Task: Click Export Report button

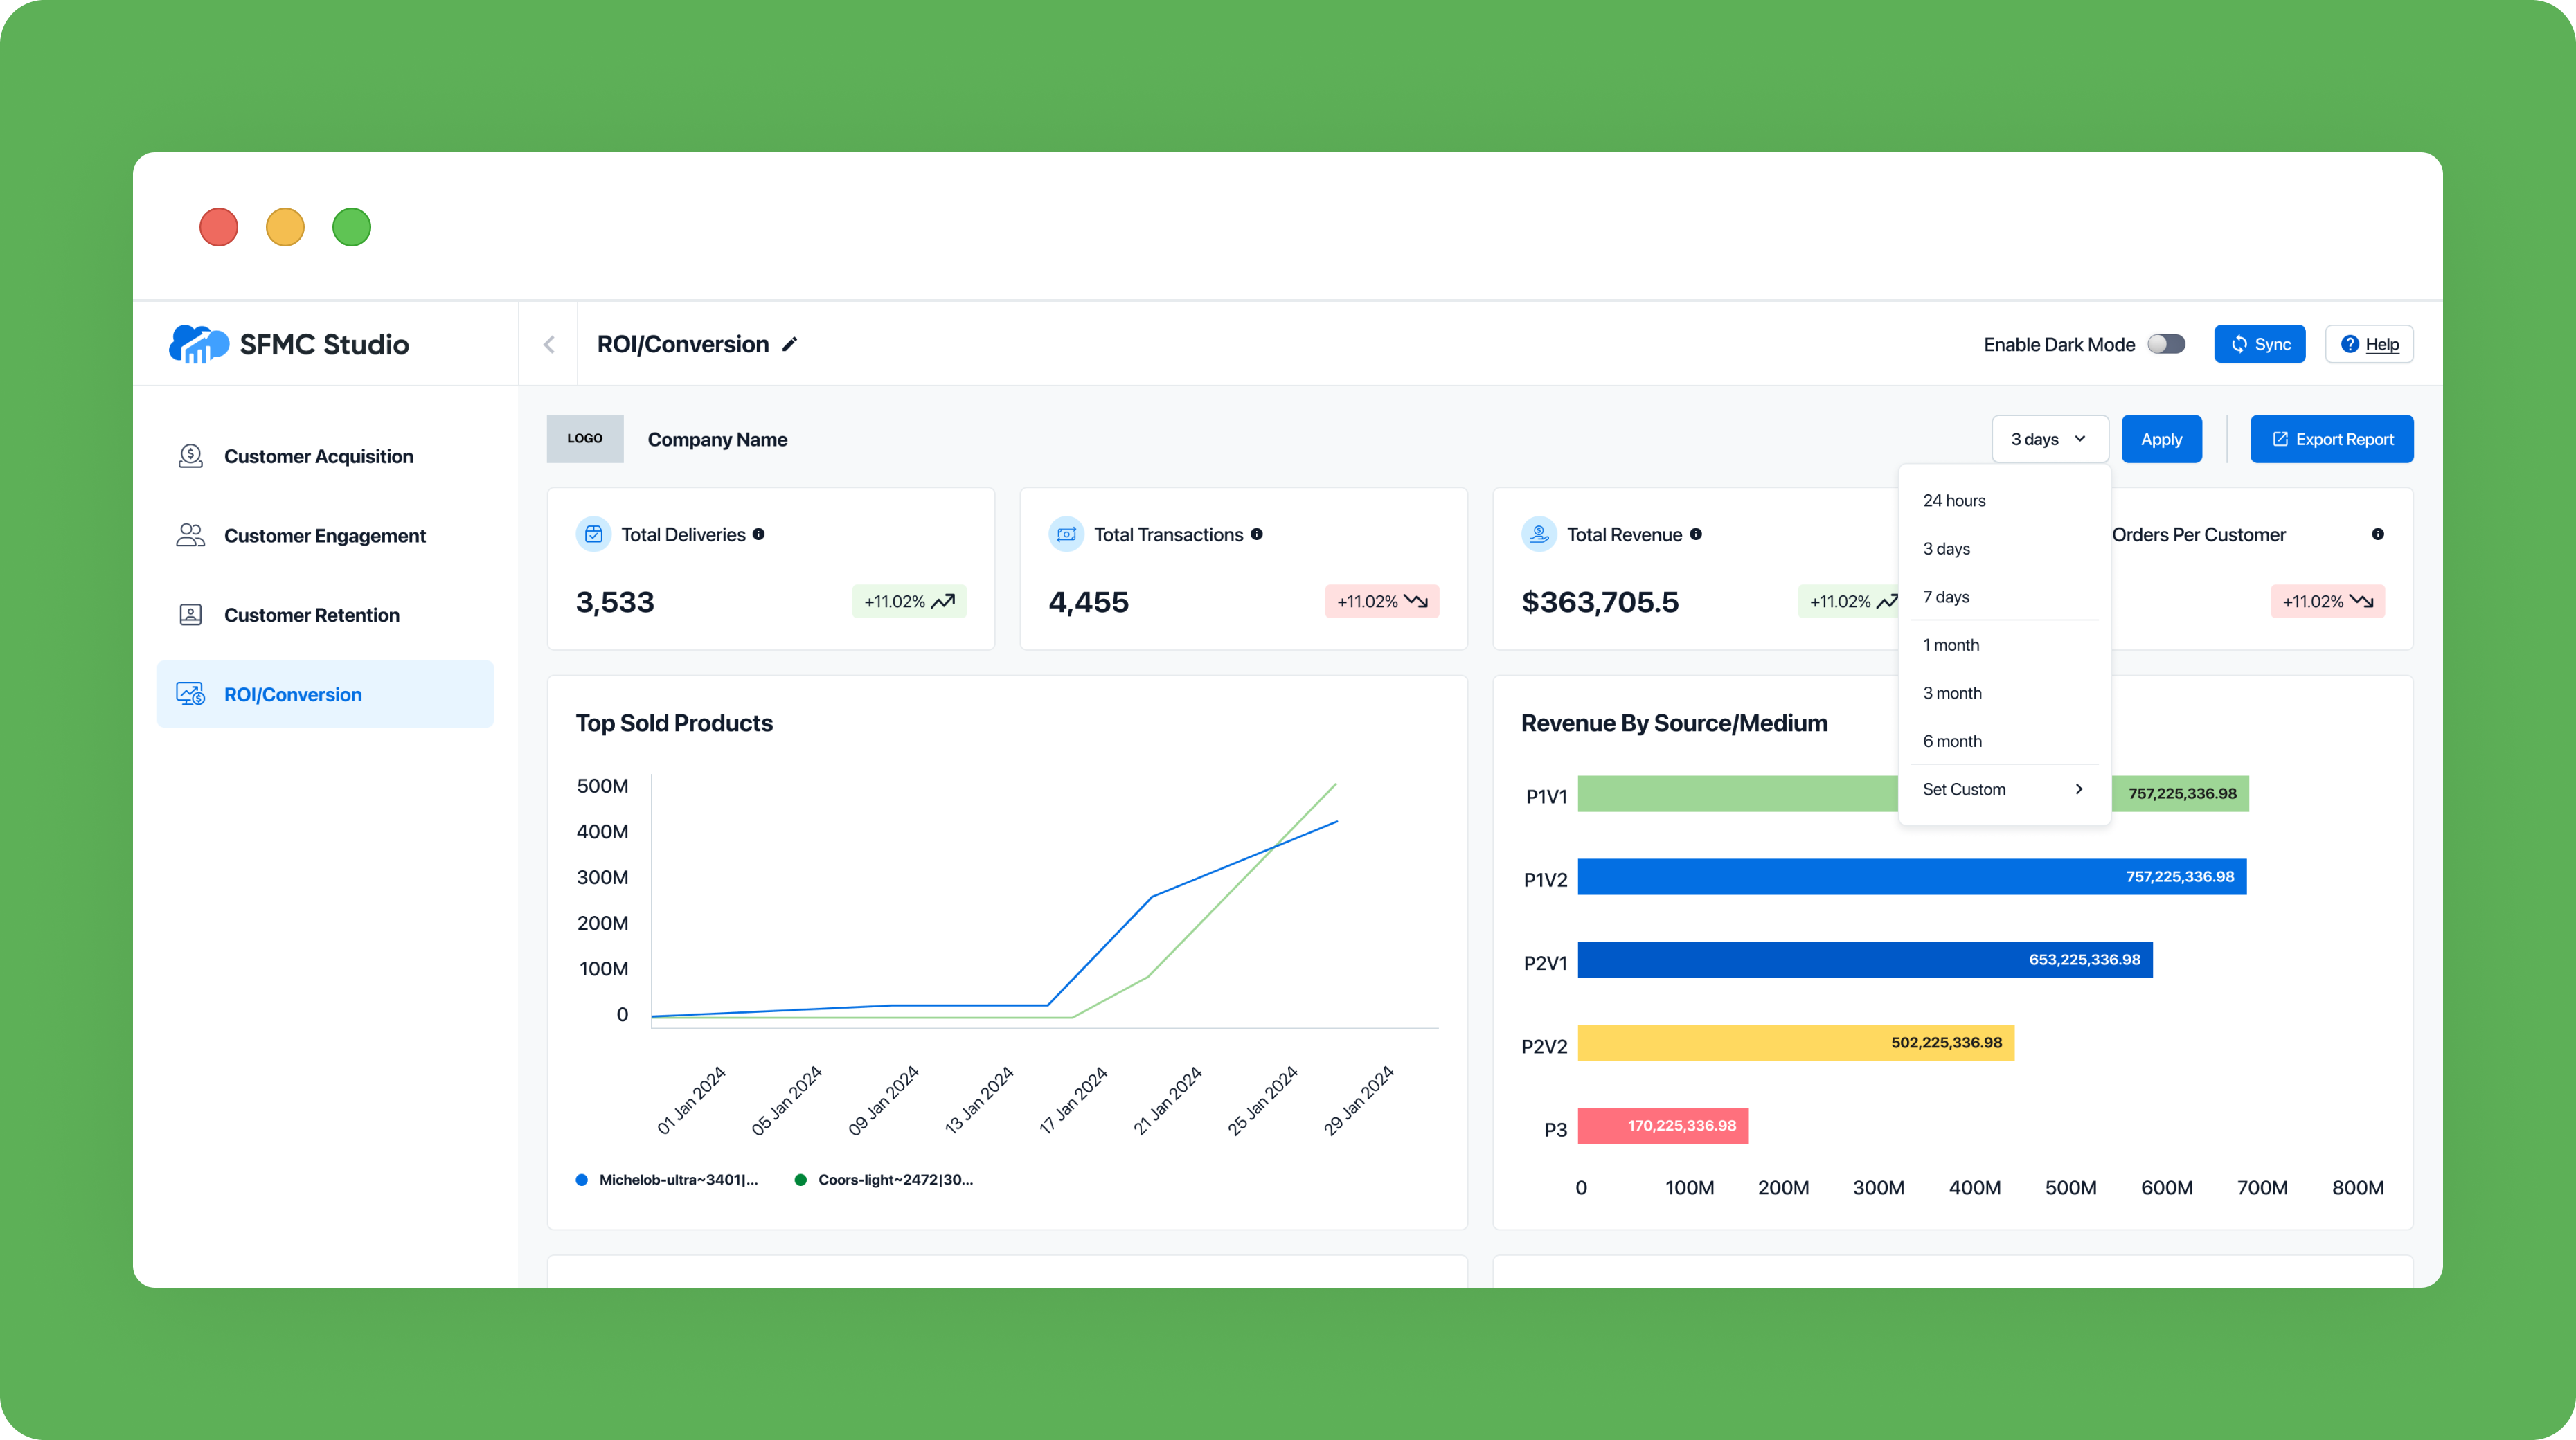Action: (2331, 439)
